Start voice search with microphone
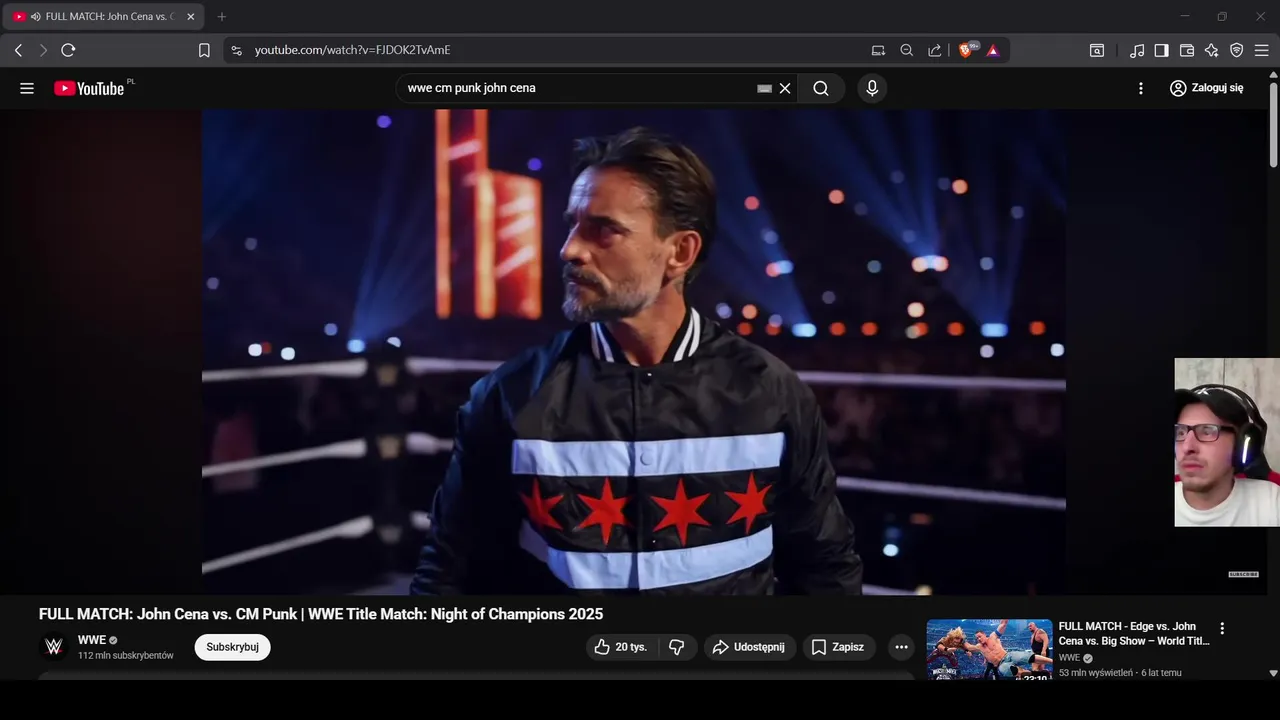This screenshot has height=720, width=1280. click(872, 88)
